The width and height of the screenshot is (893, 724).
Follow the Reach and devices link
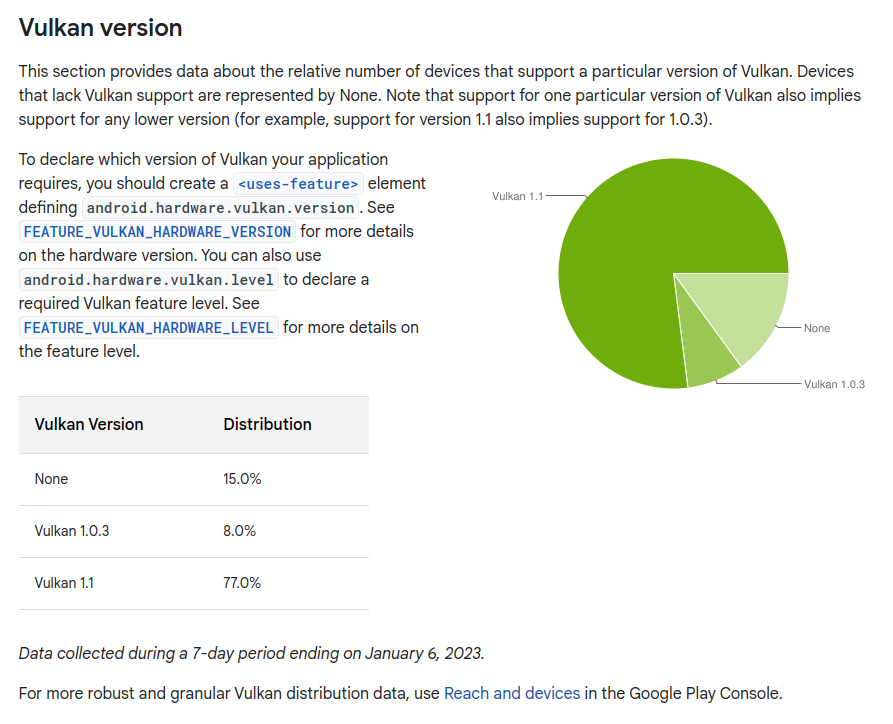point(511,693)
